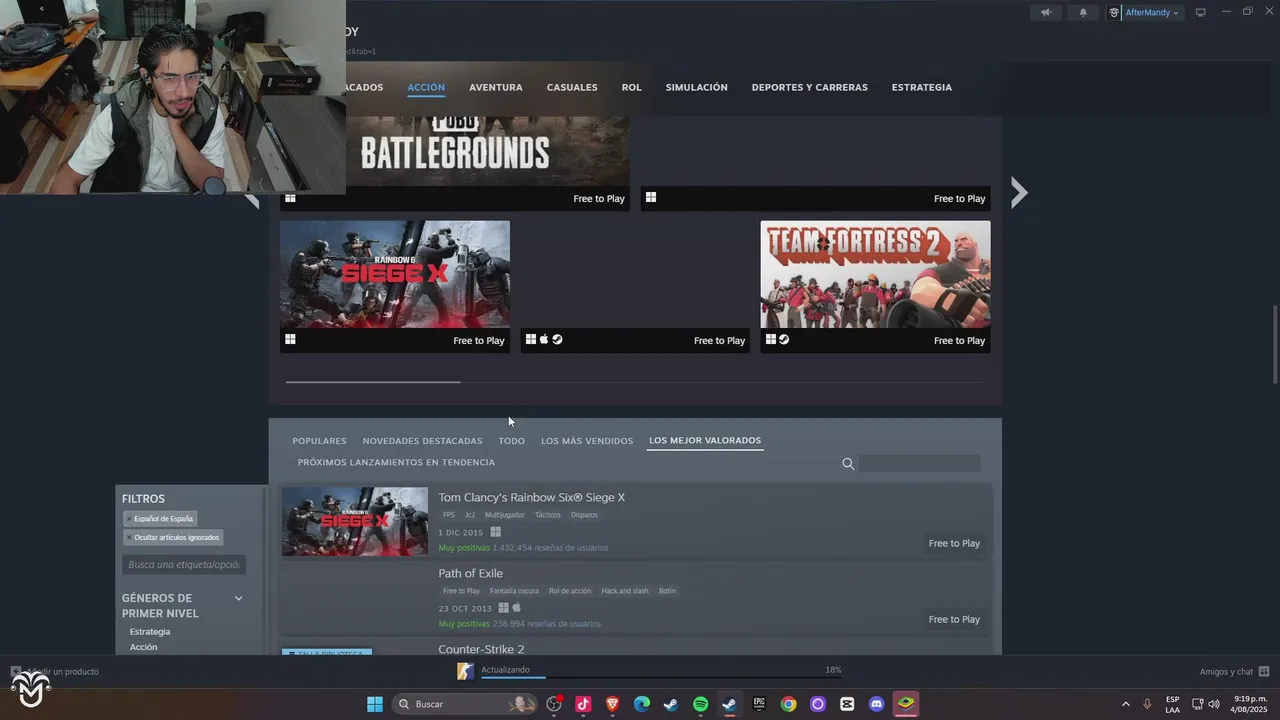Select the Aventura genre tab
The image size is (1280, 720).
(496, 88)
